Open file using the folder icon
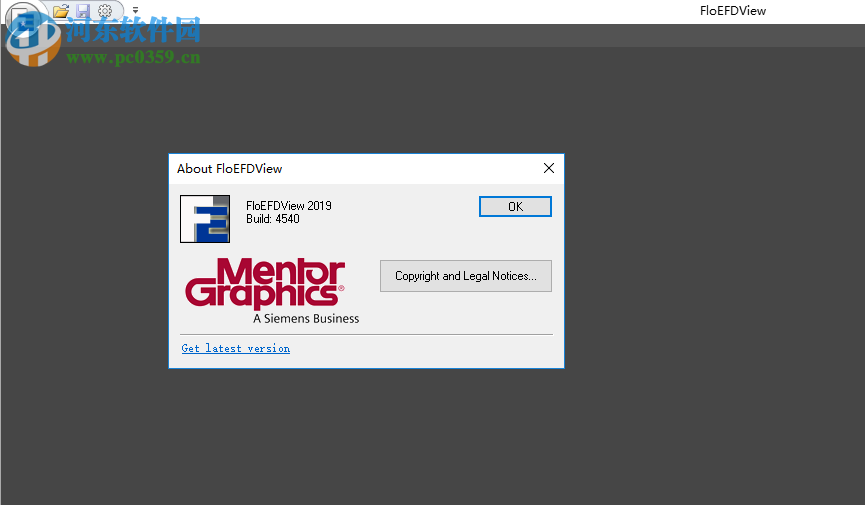Image resolution: width=865 pixels, height=505 pixels. [x=61, y=10]
